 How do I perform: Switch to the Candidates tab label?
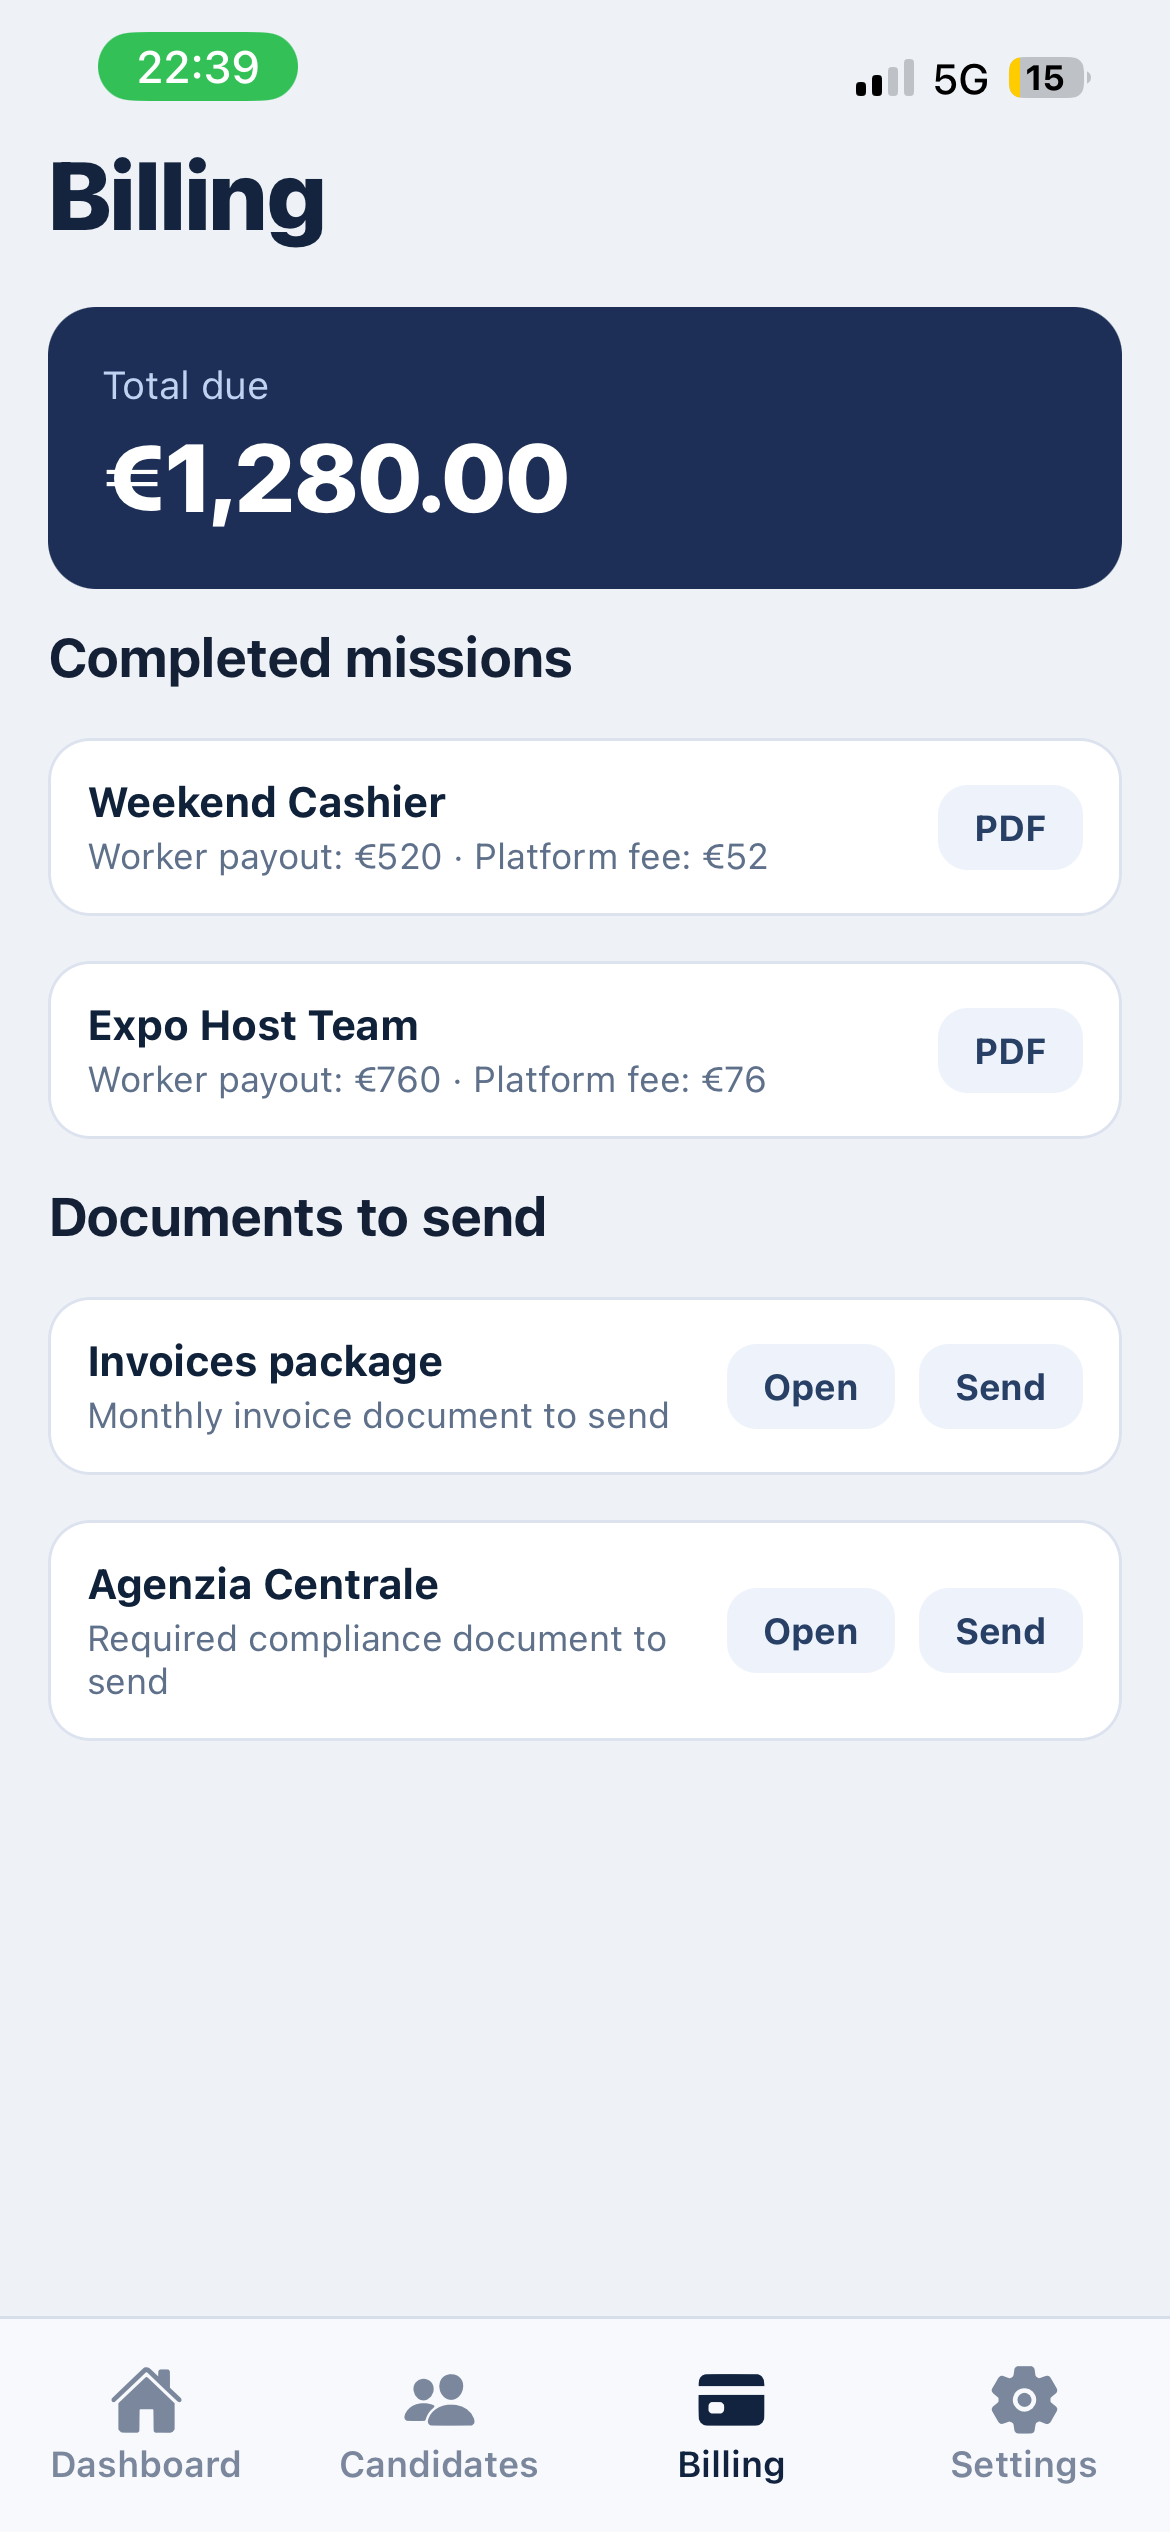coord(439,2465)
